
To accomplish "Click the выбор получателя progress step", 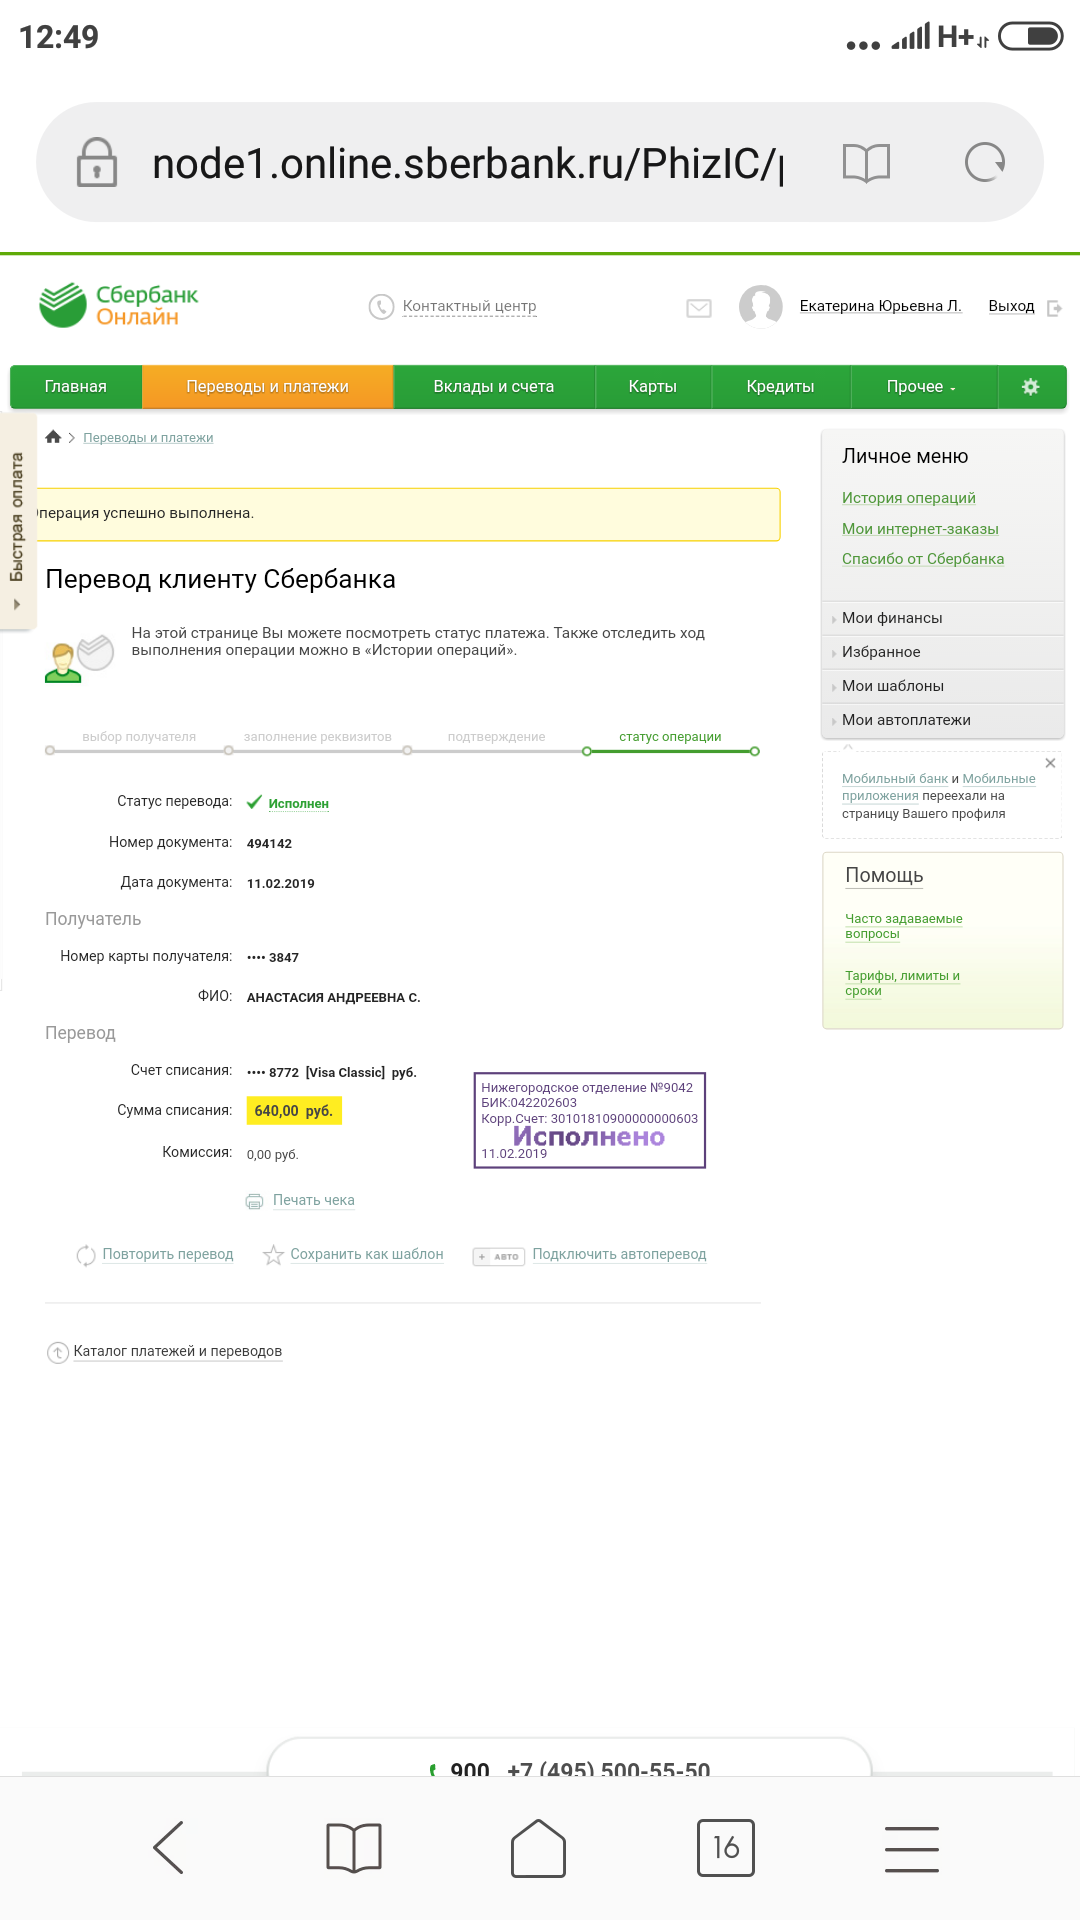I will (139, 737).
